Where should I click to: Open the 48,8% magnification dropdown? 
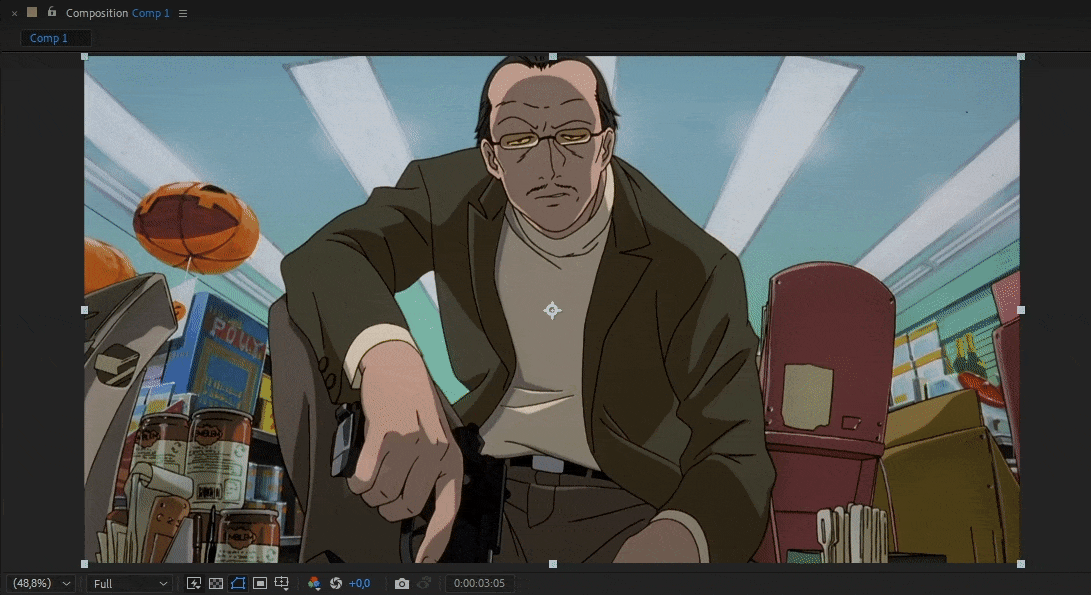coord(42,583)
